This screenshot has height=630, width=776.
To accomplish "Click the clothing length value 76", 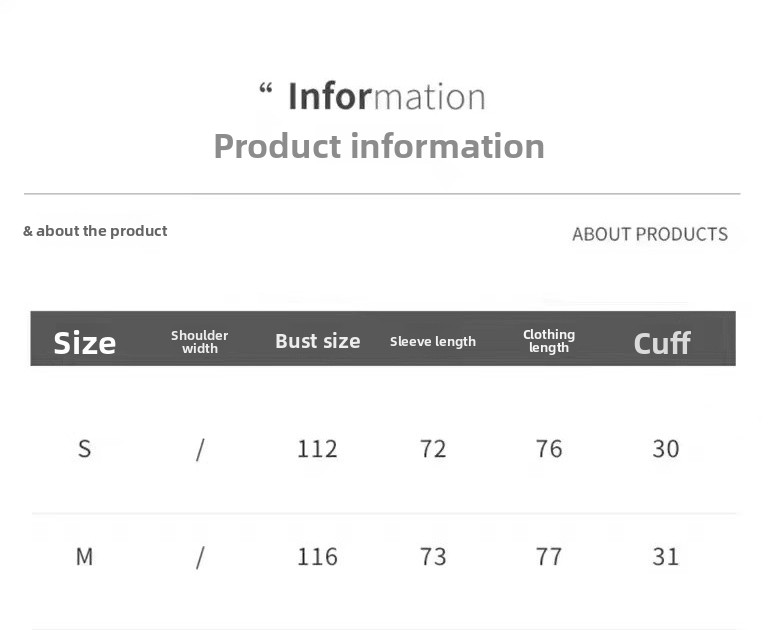I will [x=549, y=449].
